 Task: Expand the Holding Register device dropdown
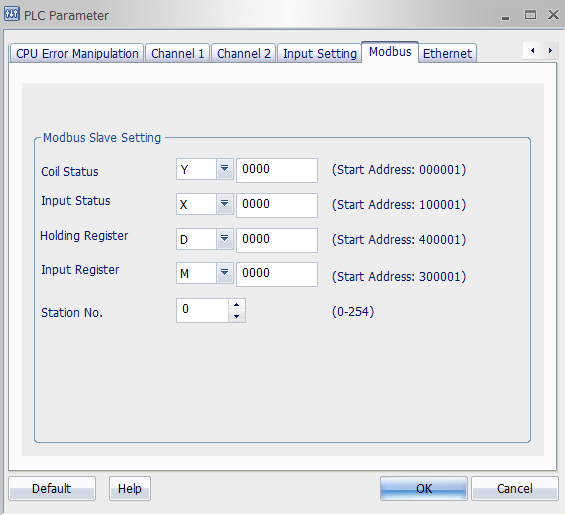click(x=224, y=239)
